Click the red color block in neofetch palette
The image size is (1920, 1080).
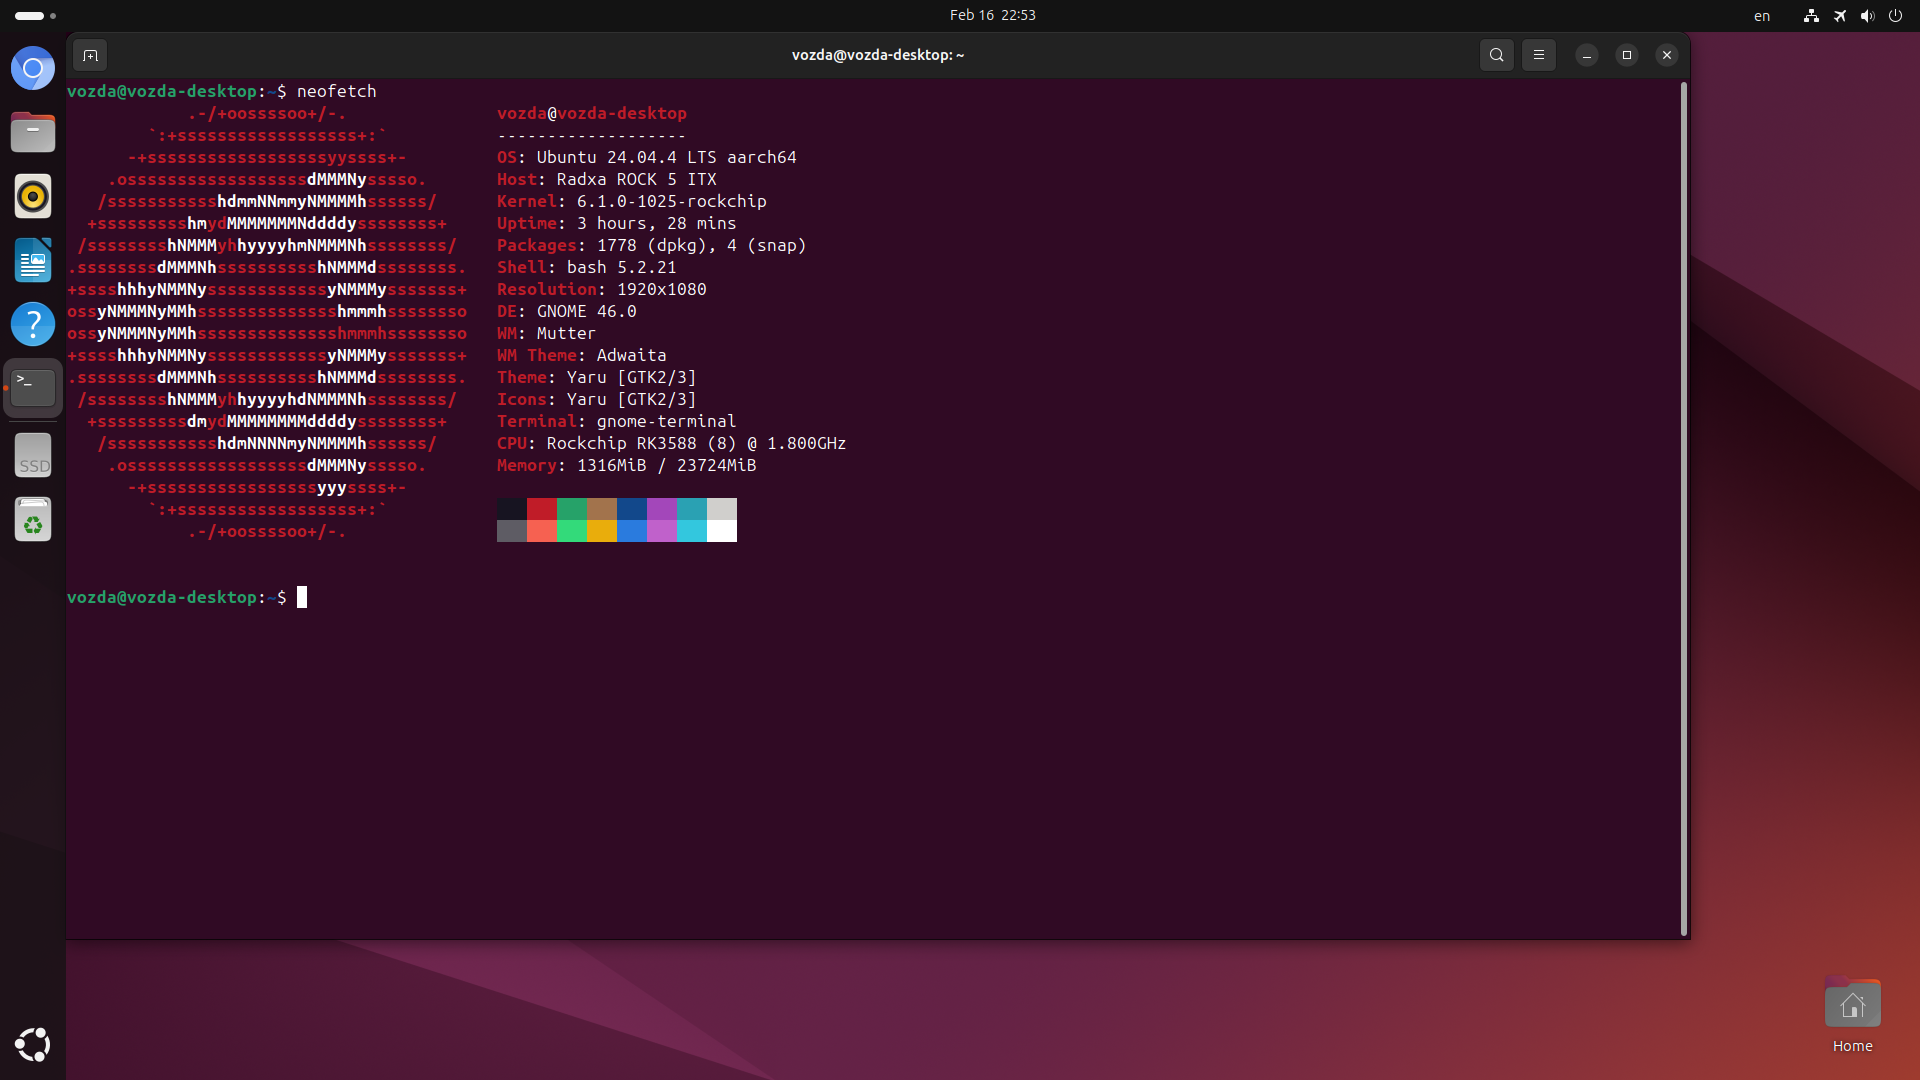[542, 509]
